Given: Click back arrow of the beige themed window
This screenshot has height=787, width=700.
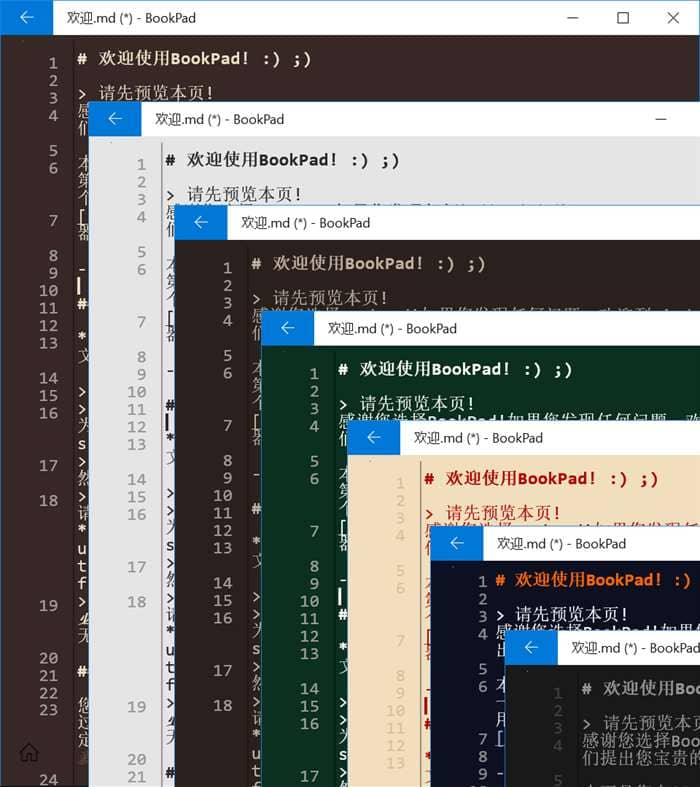Looking at the screenshot, I should [374, 438].
